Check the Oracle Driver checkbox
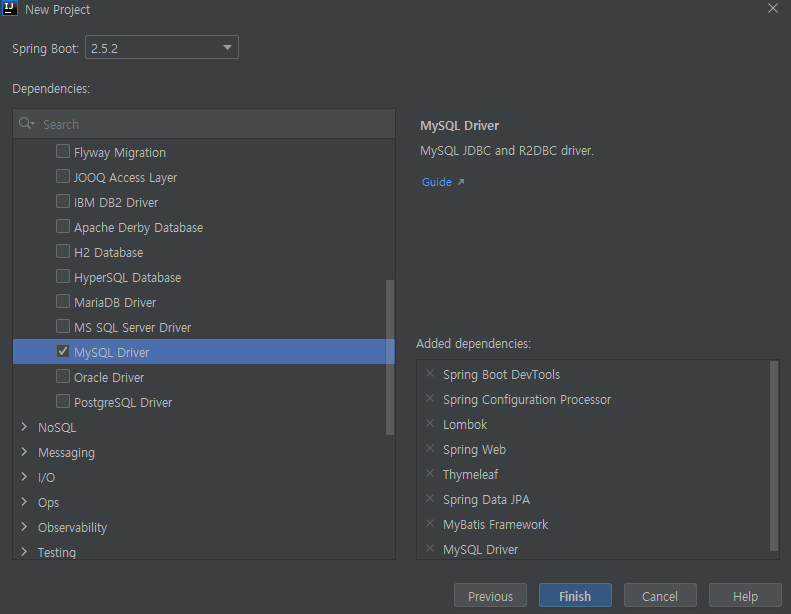Image resolution: width=791 pixels, height=614 pixels. coord(63,376)
